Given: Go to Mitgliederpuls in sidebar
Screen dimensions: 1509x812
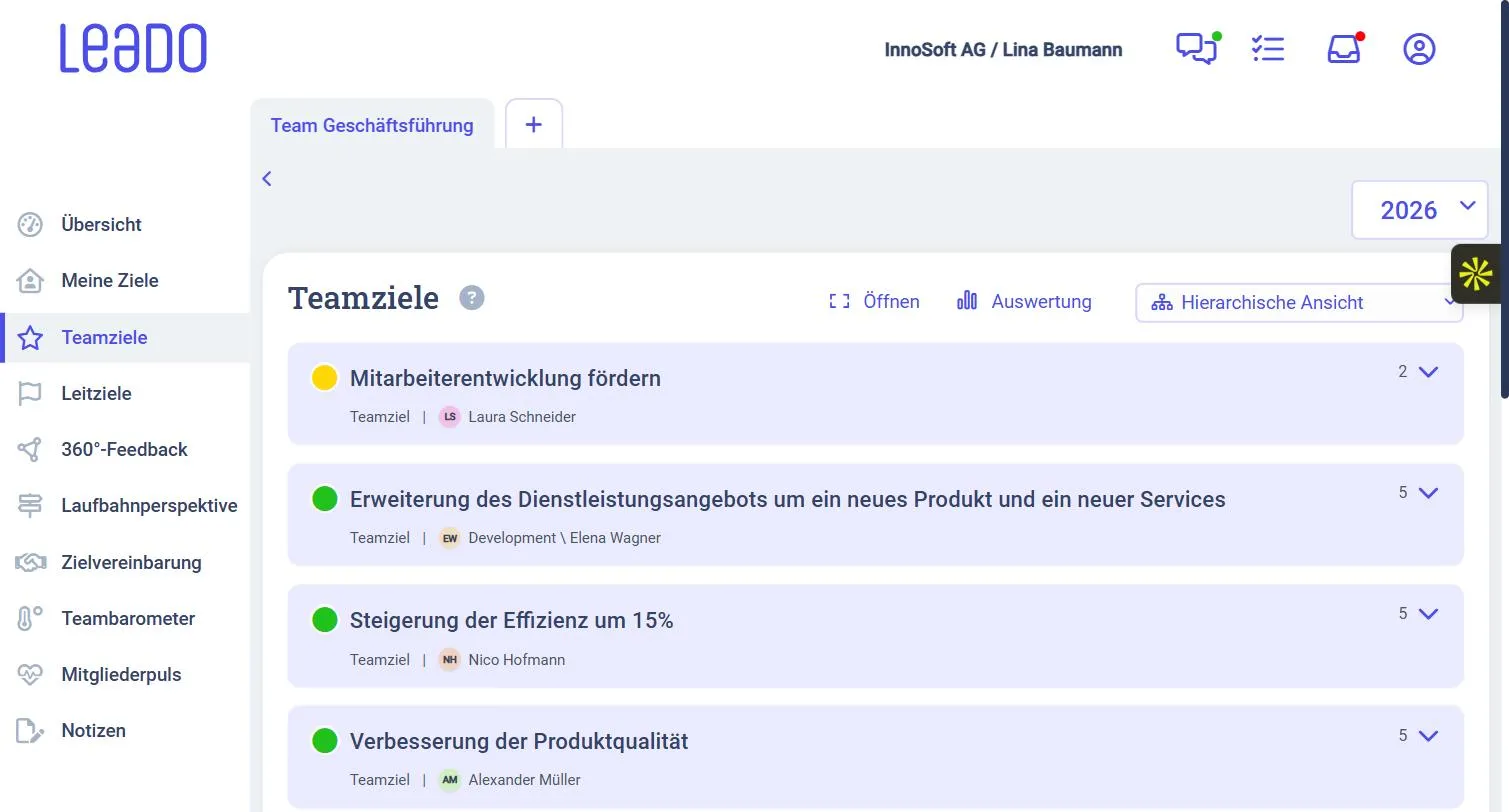Looking at the screenshot, I should coord(121,674).
